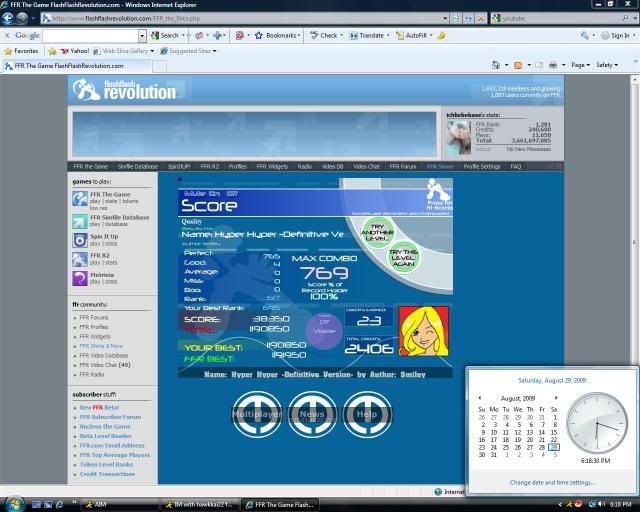Click the FFR The Game sidebar icon

80,198
